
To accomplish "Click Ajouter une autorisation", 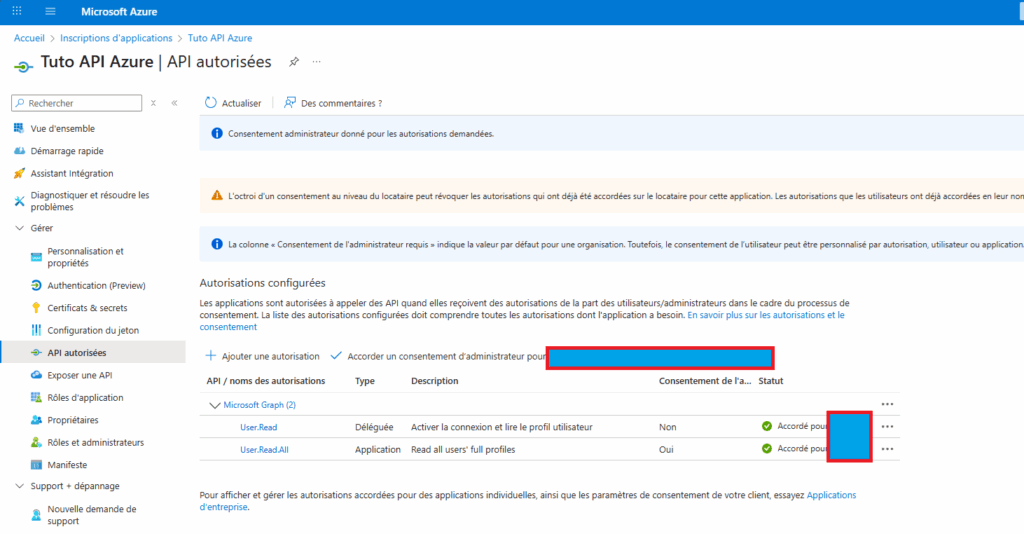I will 263,356.
